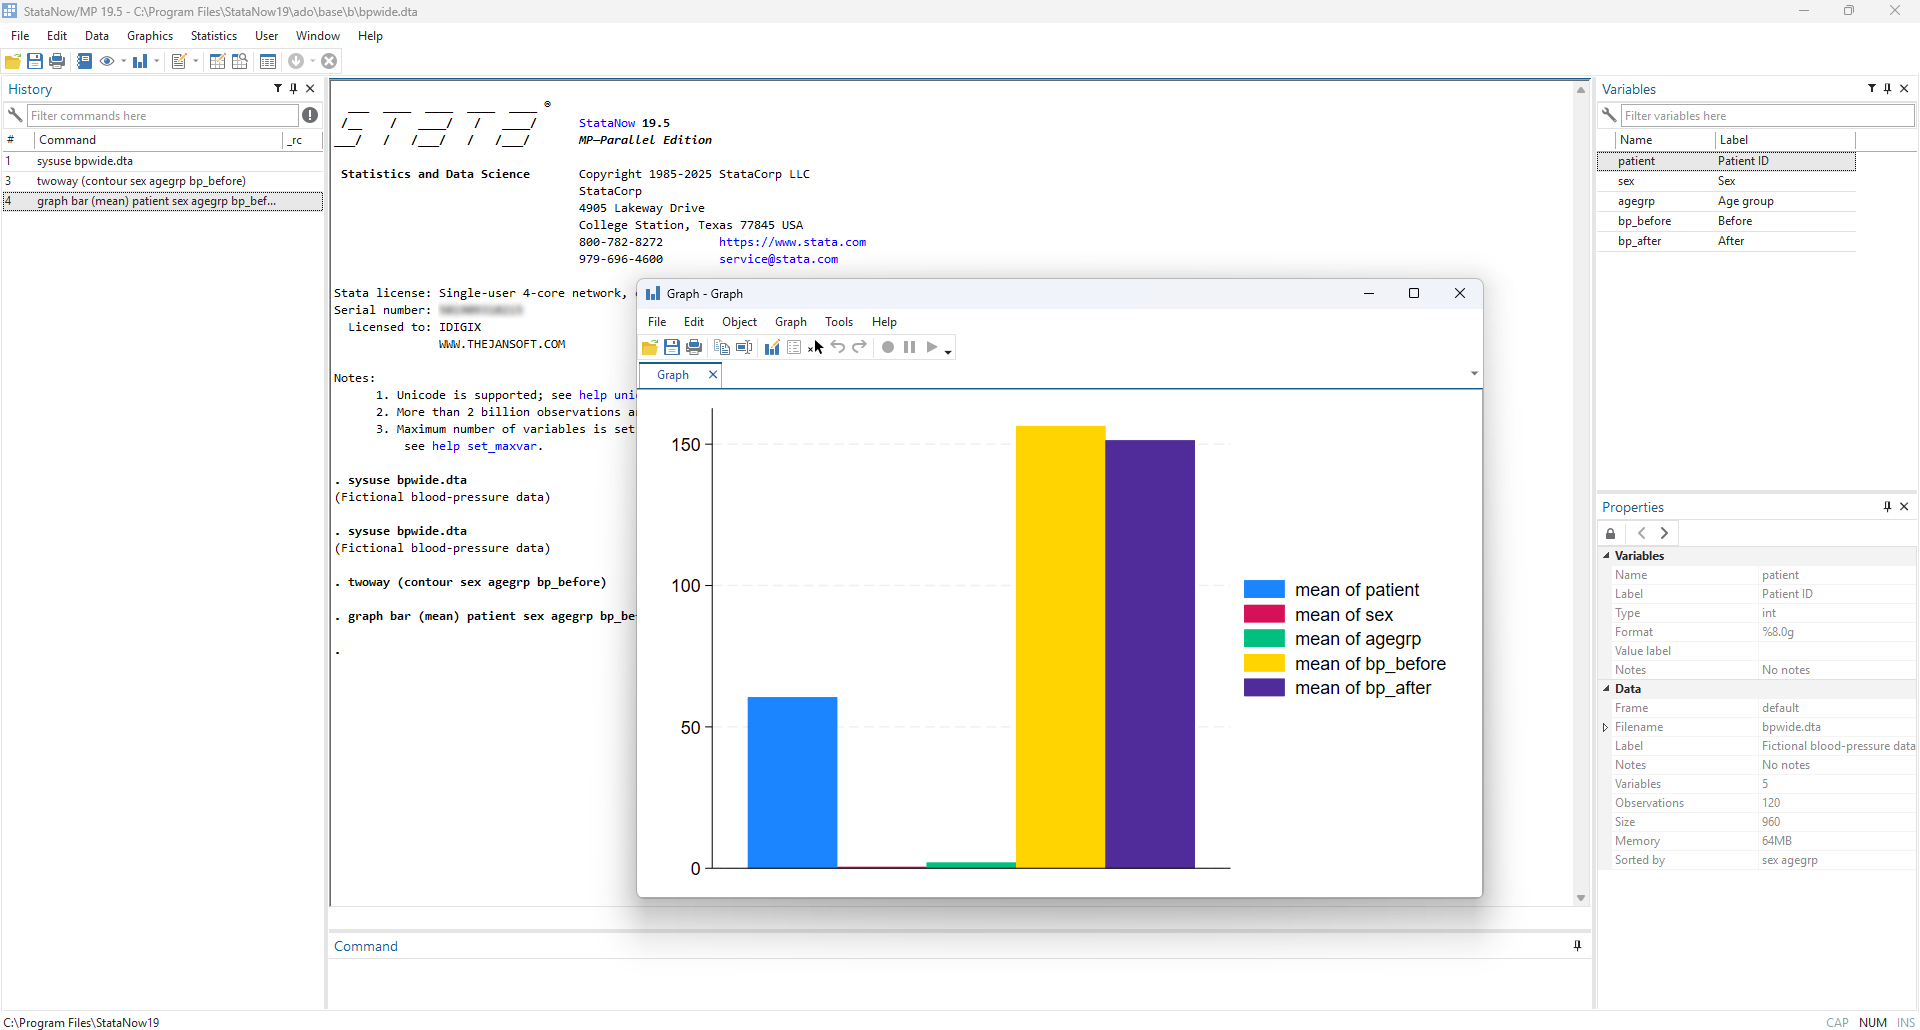The width and height of the screenshot is (1920, 1030).
Task: Click the service@stata.com email link
Action: [779, 259]
